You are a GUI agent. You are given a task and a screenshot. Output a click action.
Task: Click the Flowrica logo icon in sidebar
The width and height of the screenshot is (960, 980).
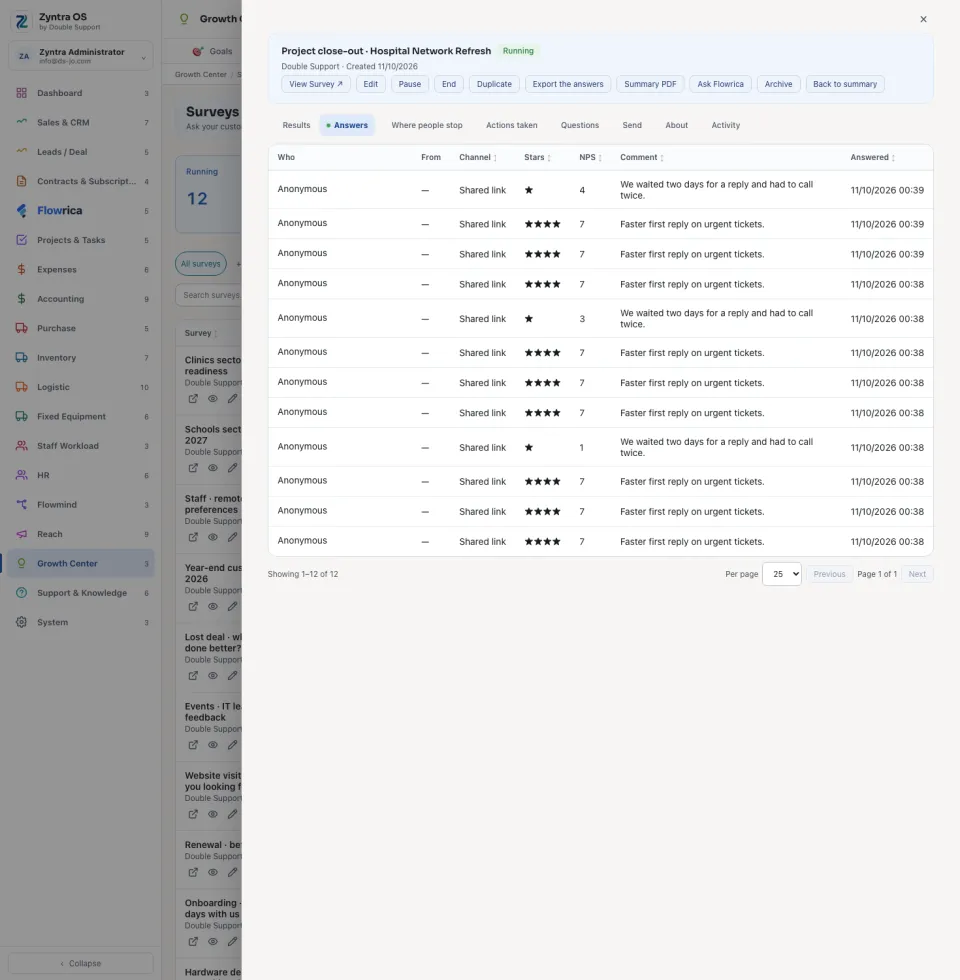(x=21, y=211)
